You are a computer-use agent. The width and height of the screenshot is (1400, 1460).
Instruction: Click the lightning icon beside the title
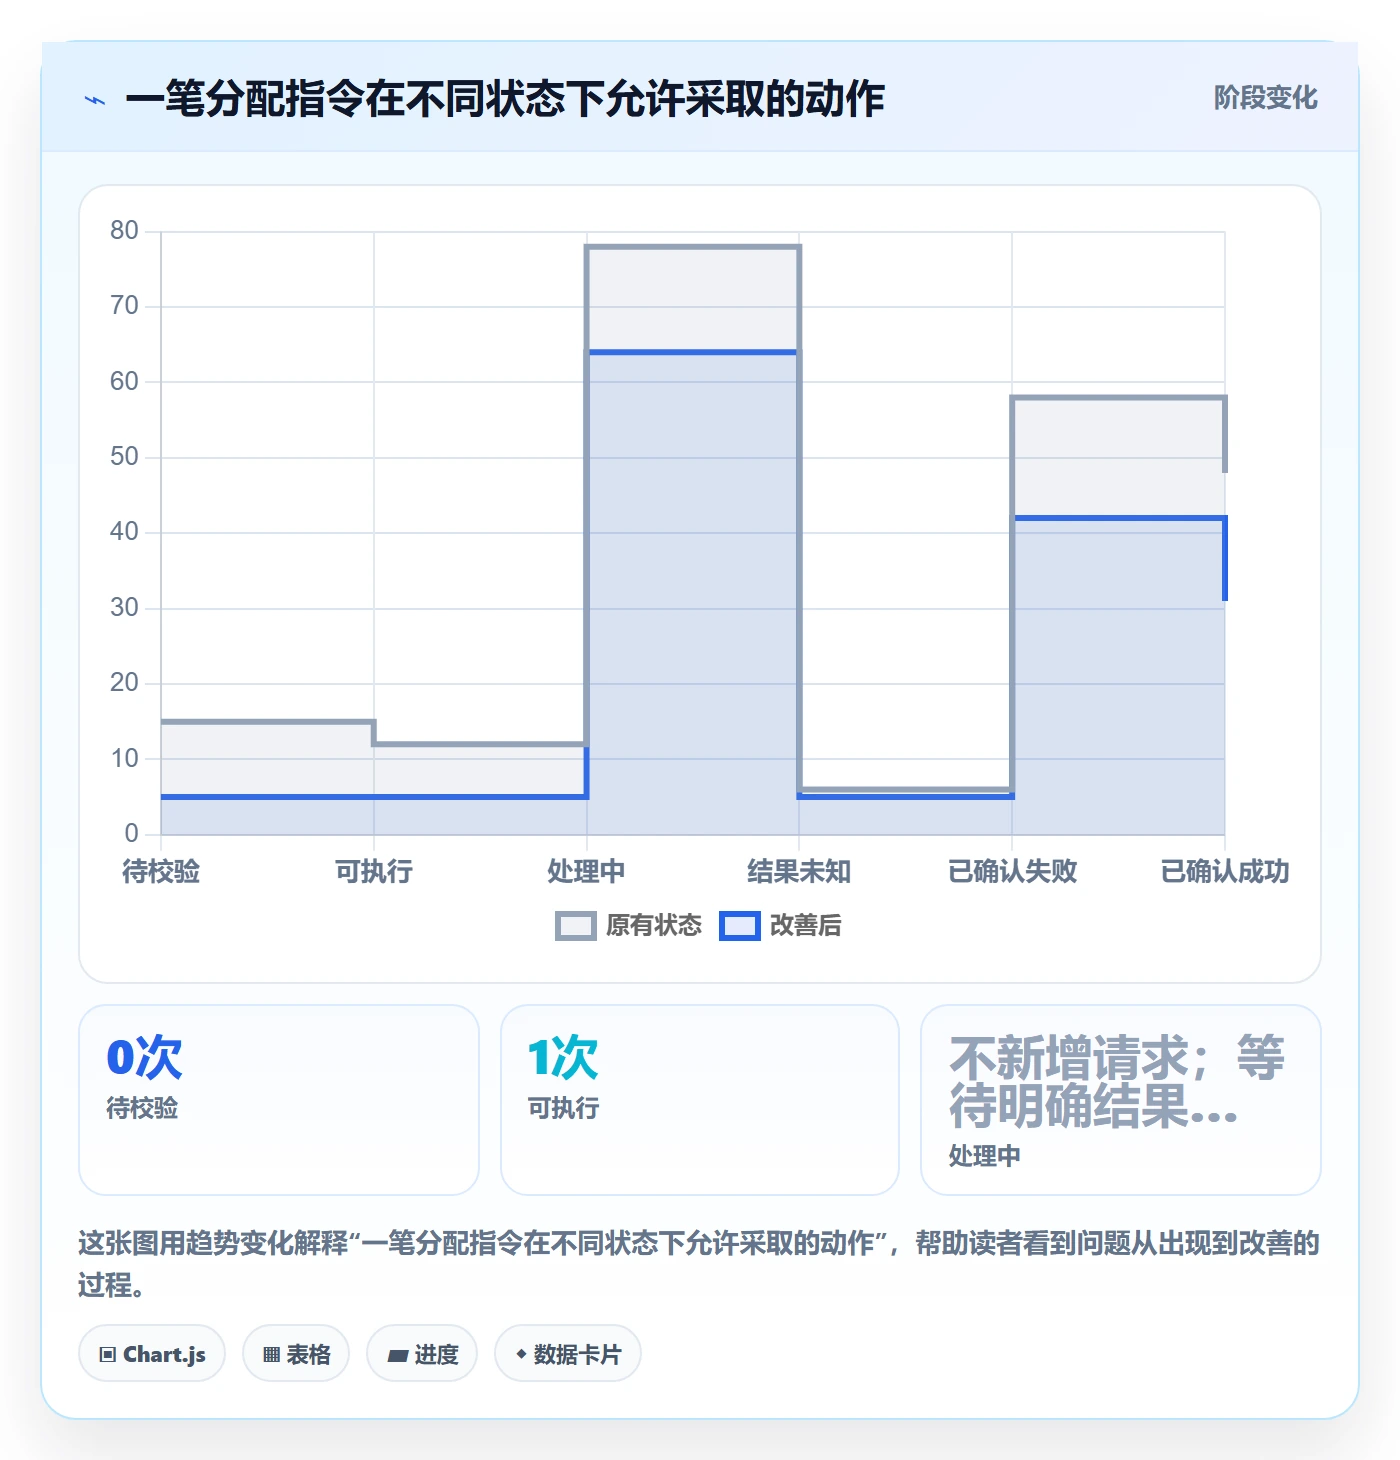[x=95, y=100]
